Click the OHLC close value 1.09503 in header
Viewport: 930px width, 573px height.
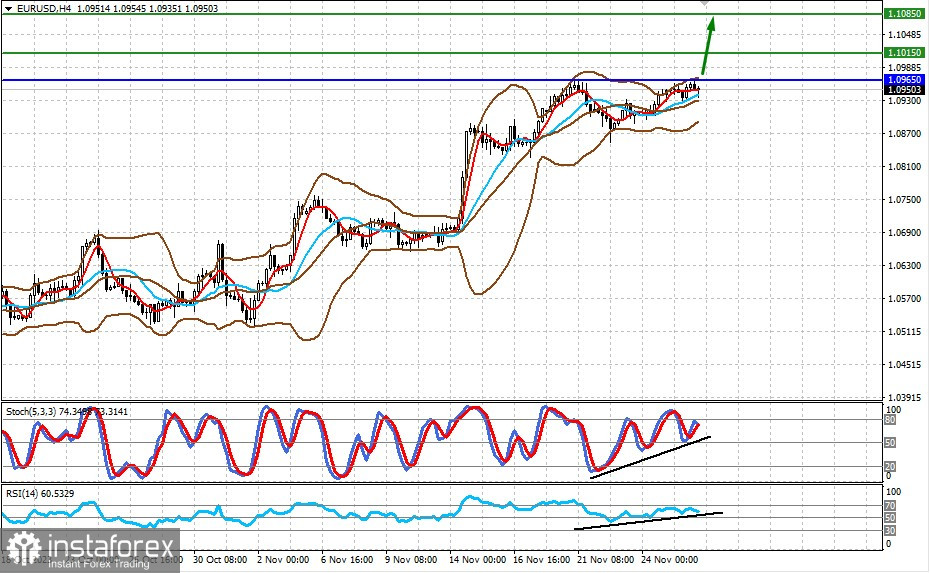202,9
